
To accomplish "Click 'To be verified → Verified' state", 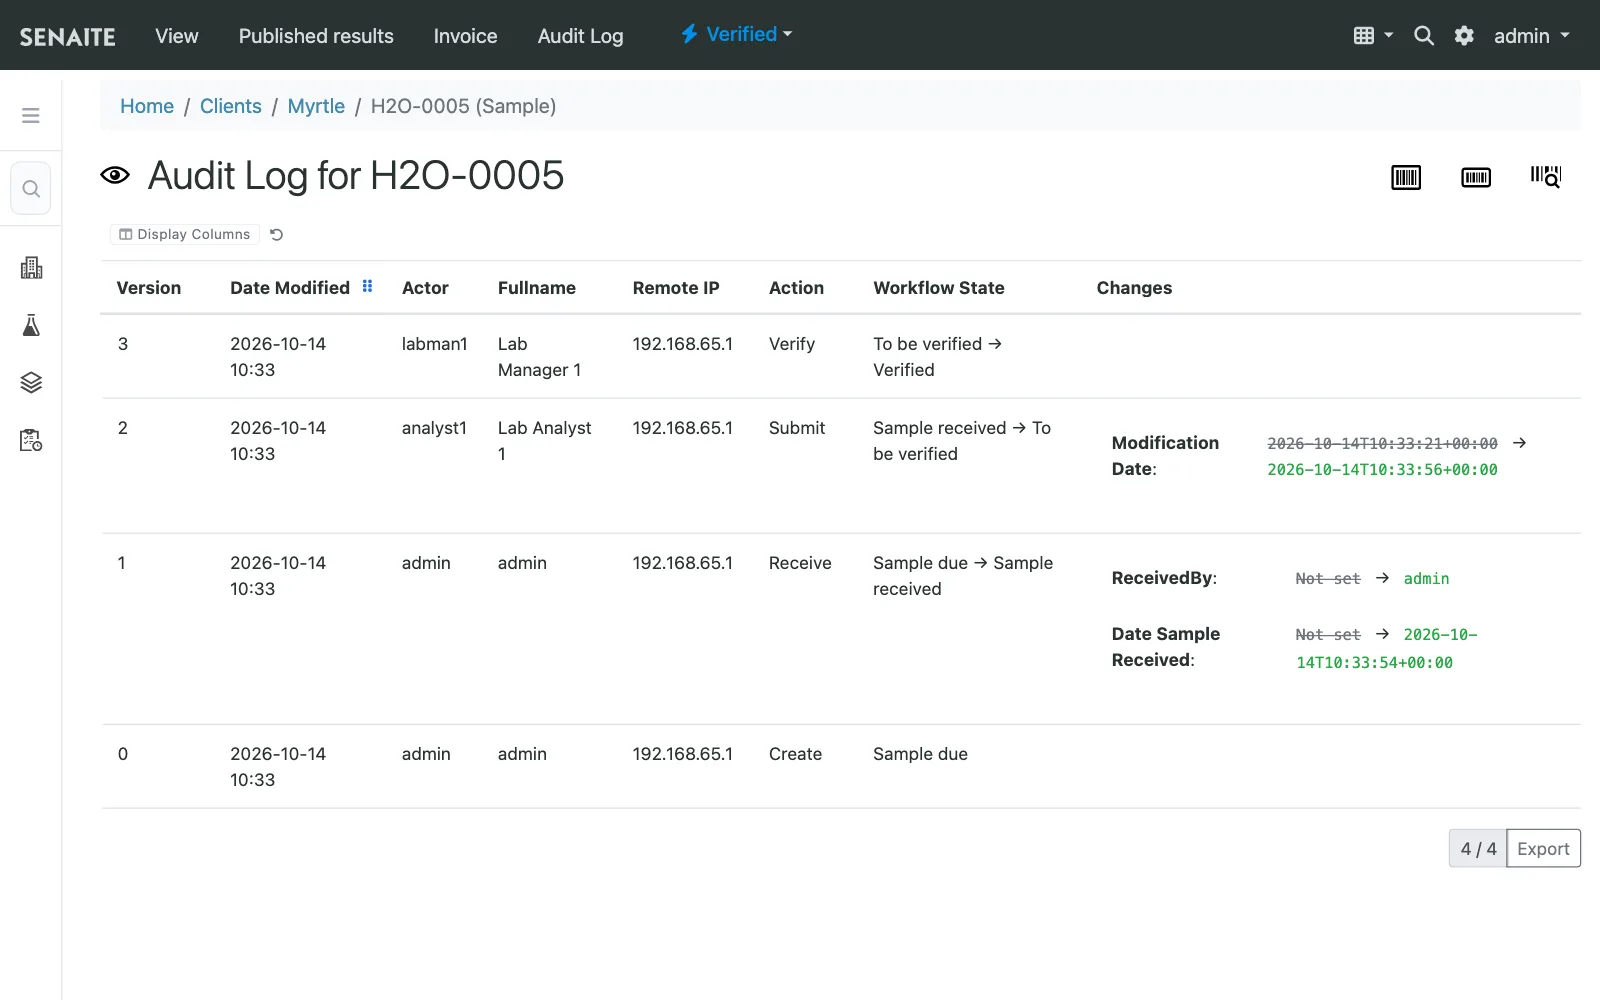I will pos(937,357).
